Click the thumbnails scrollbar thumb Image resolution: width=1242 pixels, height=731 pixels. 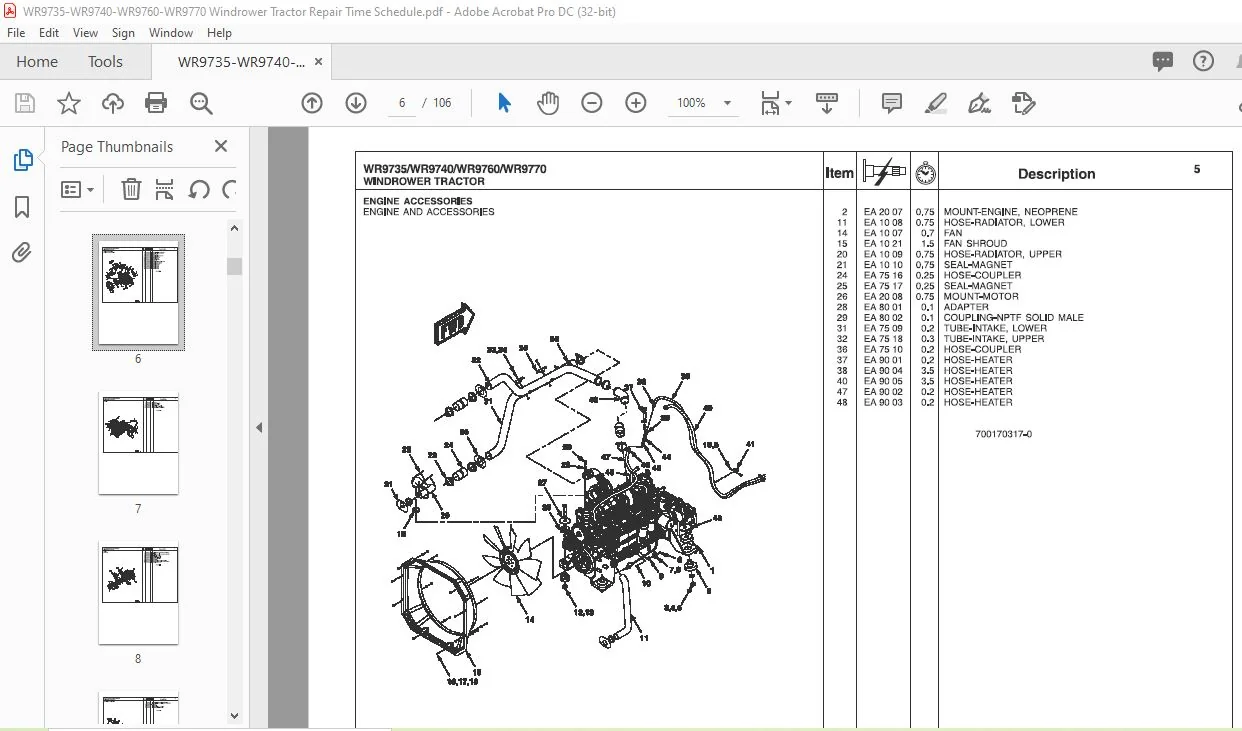(x=234, y=266)
